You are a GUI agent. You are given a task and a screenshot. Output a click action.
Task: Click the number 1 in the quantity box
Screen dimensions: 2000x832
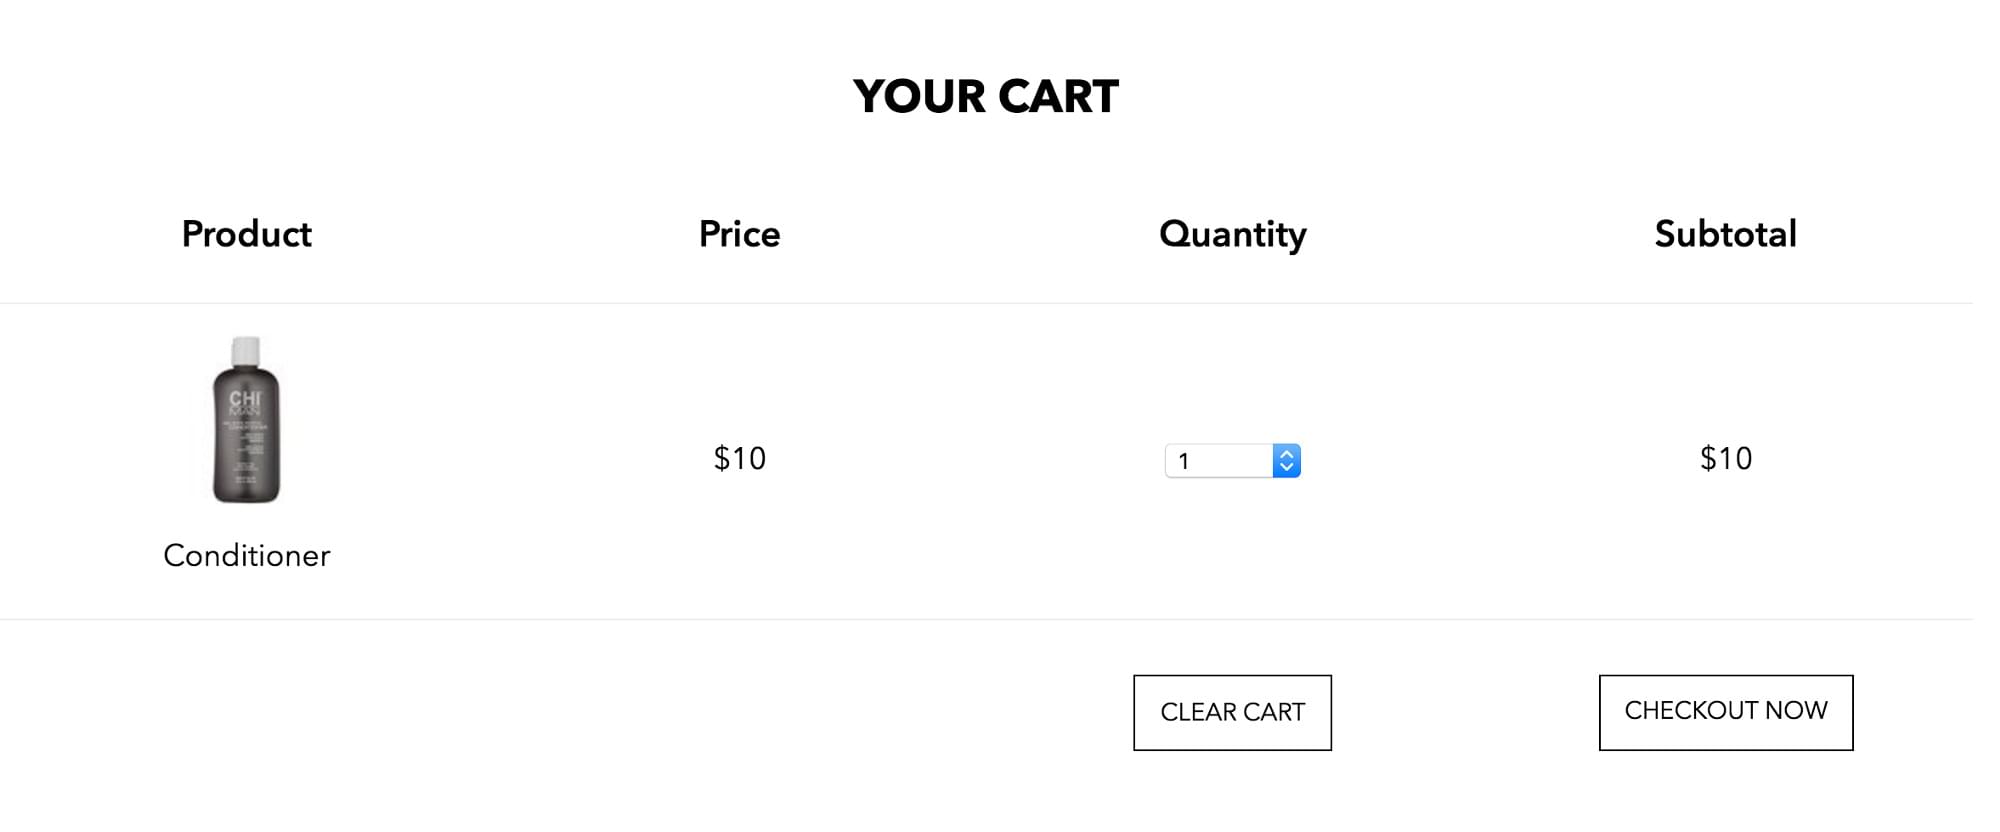(x=1184, y=461)
